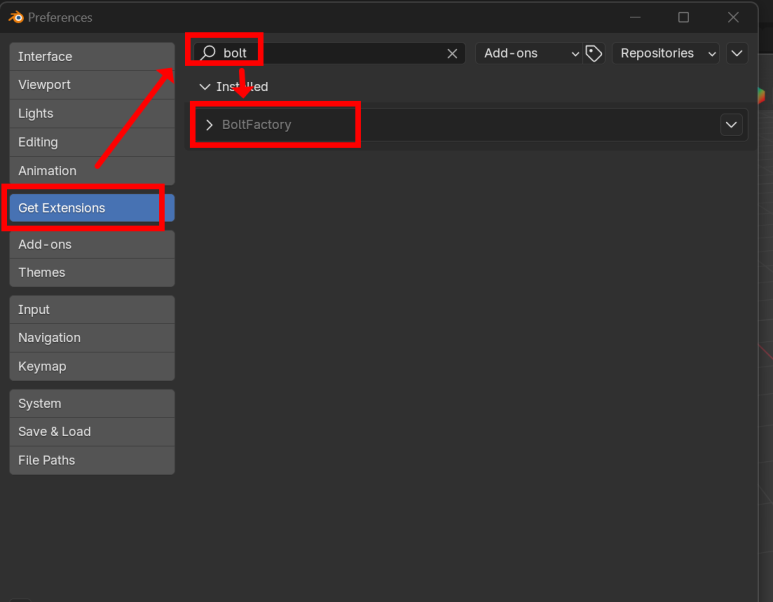Click the magnifier search icon

(x=208, y=53)
